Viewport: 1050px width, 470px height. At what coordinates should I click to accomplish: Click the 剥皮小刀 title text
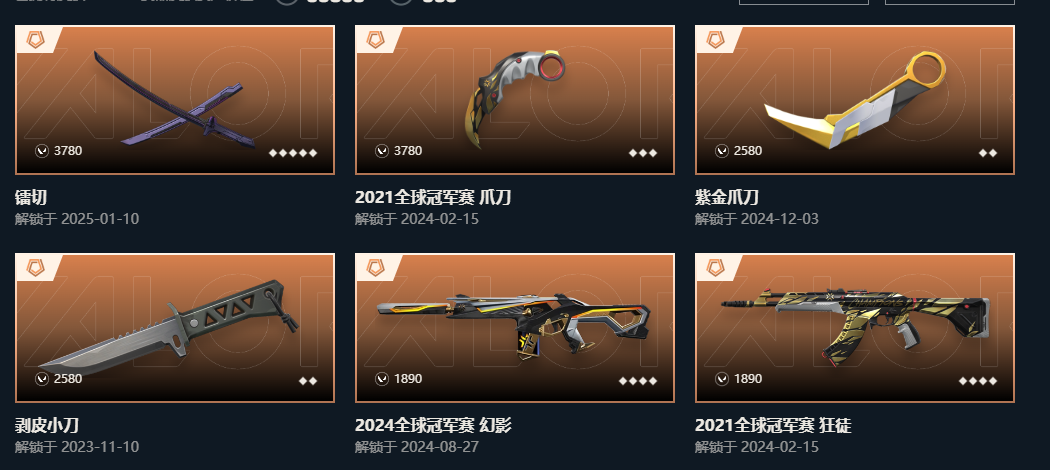[47, 425]
